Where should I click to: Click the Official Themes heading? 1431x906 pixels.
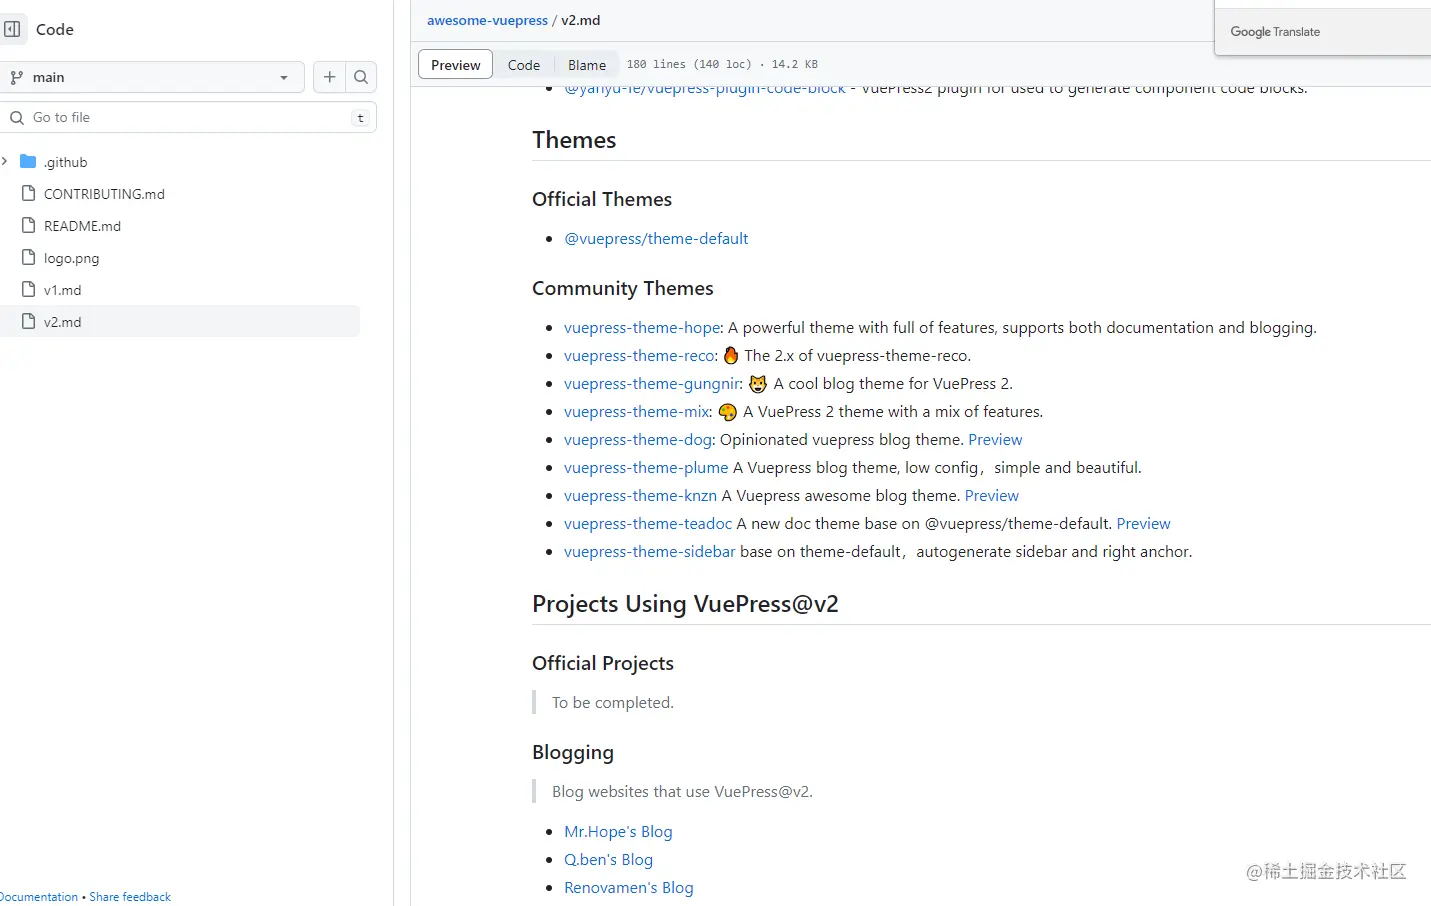(602, 199)
